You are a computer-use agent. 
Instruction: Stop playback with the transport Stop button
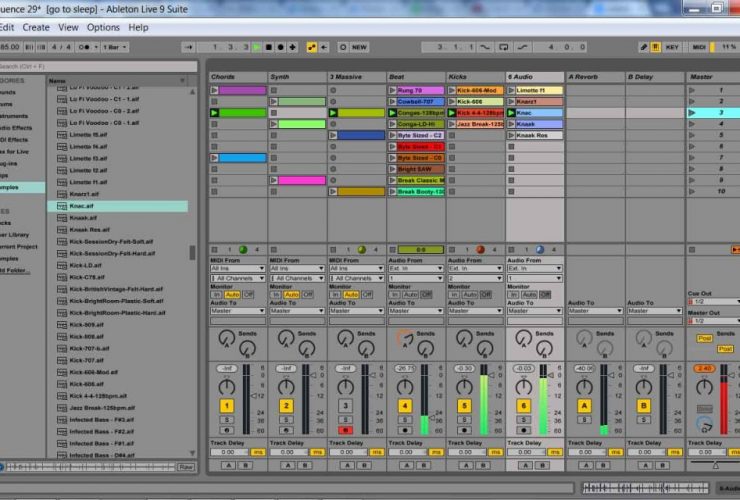pyautogui.click(x=269, y=47)
